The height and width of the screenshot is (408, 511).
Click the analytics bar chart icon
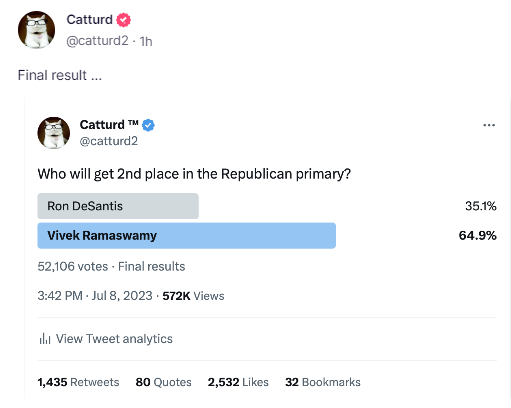tap(45, 339)
